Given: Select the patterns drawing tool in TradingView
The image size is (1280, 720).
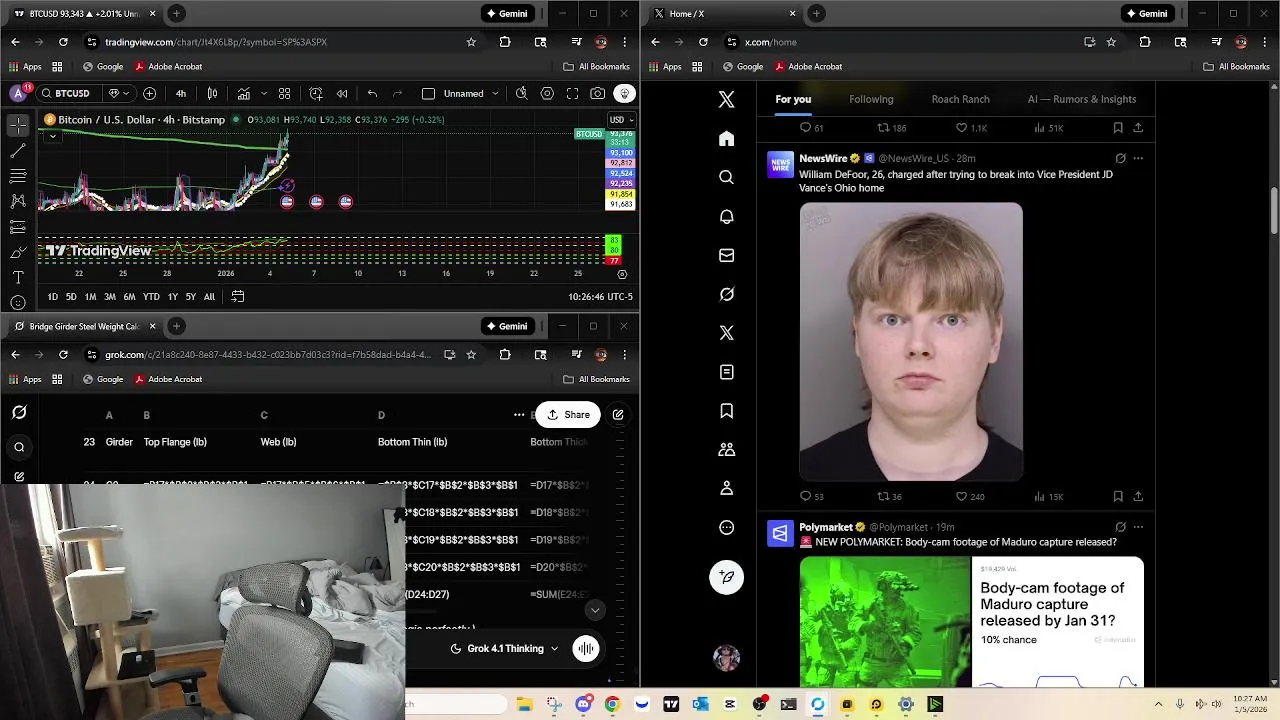Looking at the screenshot, I should (18, 201).
